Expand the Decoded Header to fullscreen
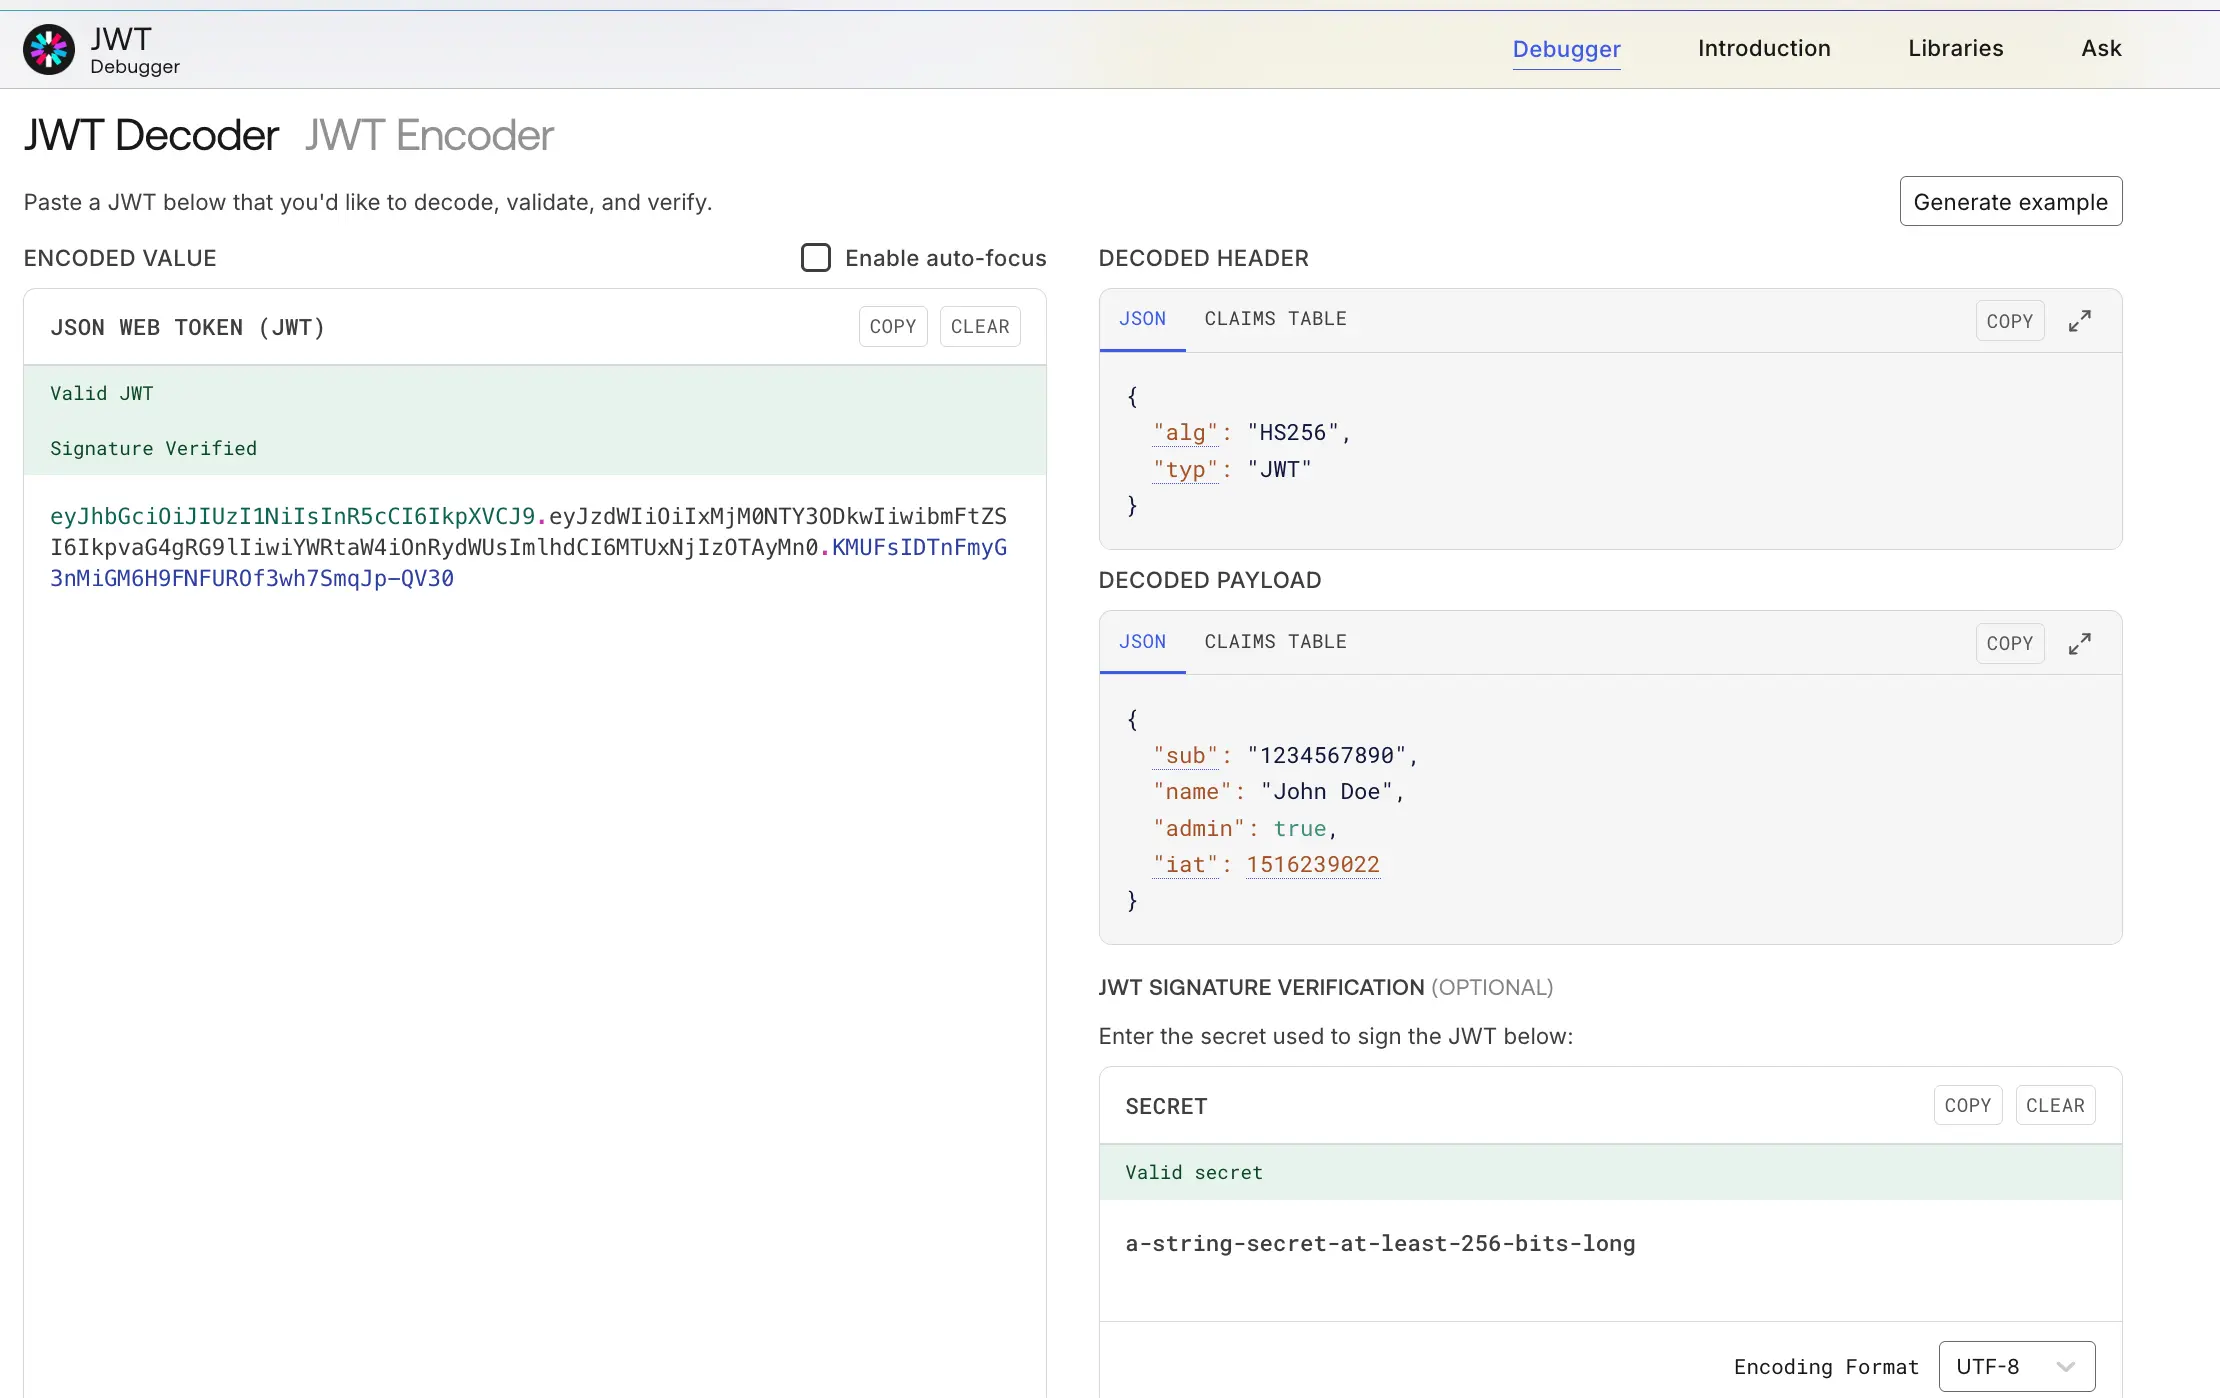The image size is (2220, 1398). [2081, 320]
